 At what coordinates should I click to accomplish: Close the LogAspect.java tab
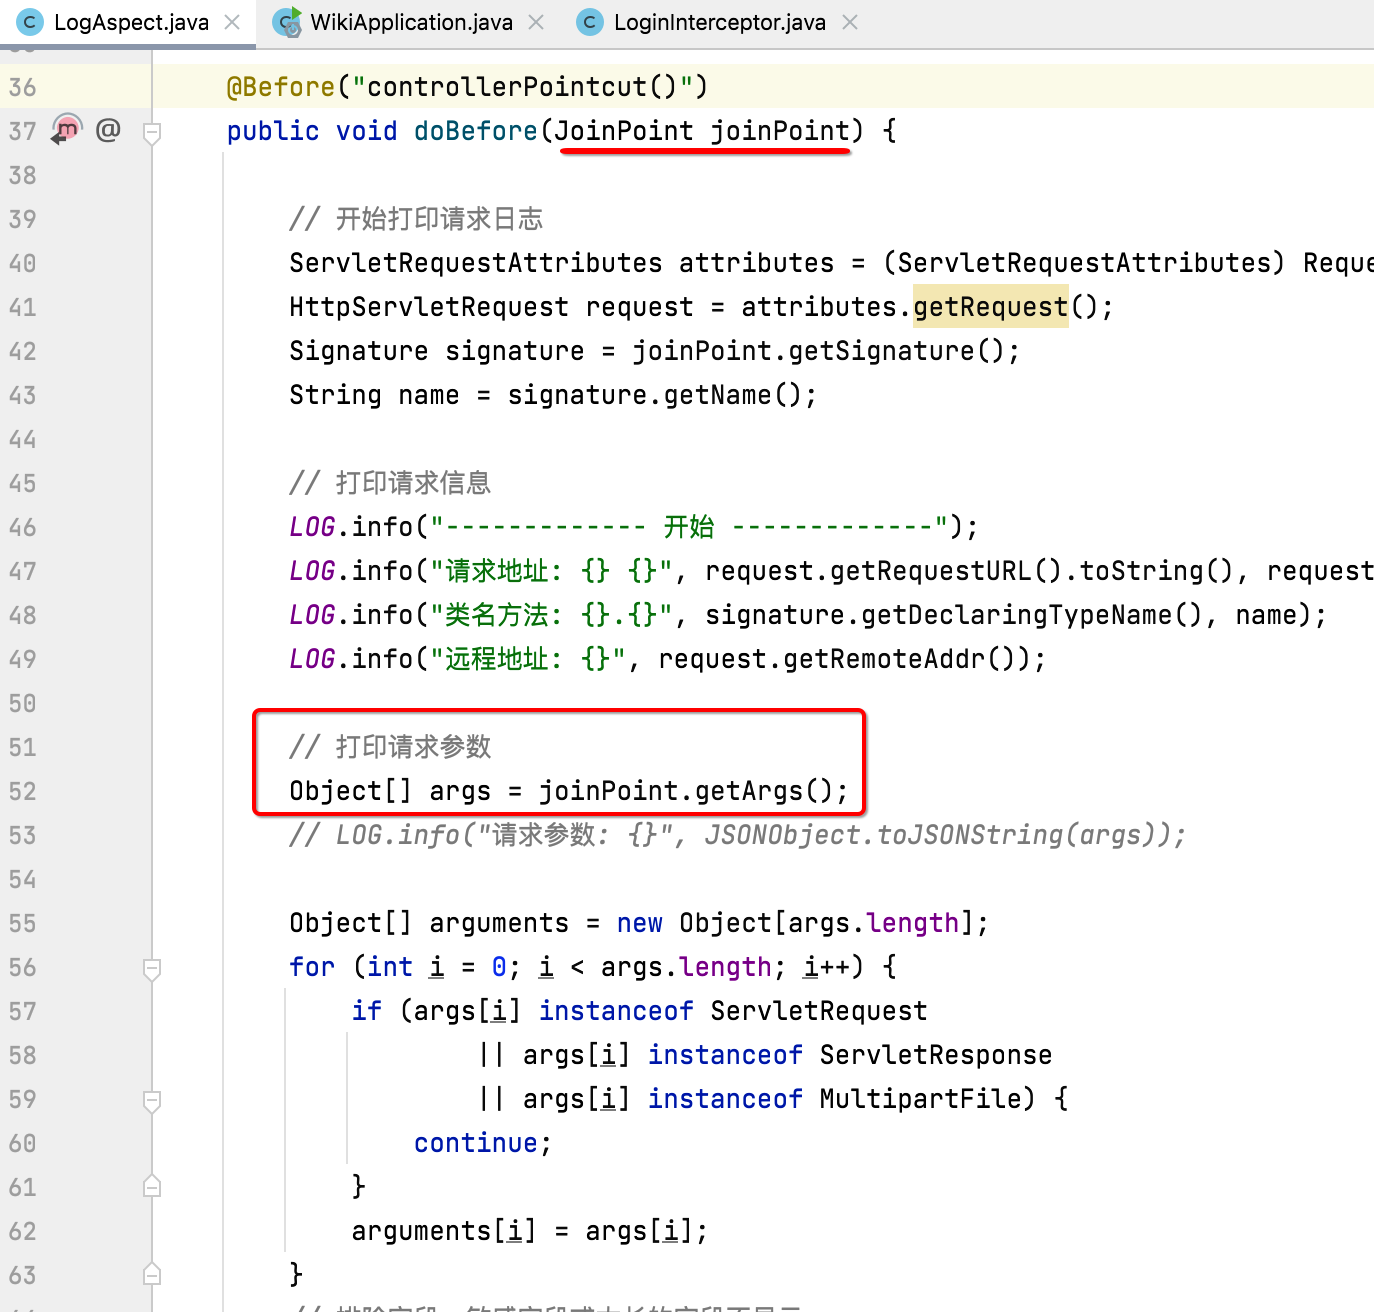tap(232, 22)
